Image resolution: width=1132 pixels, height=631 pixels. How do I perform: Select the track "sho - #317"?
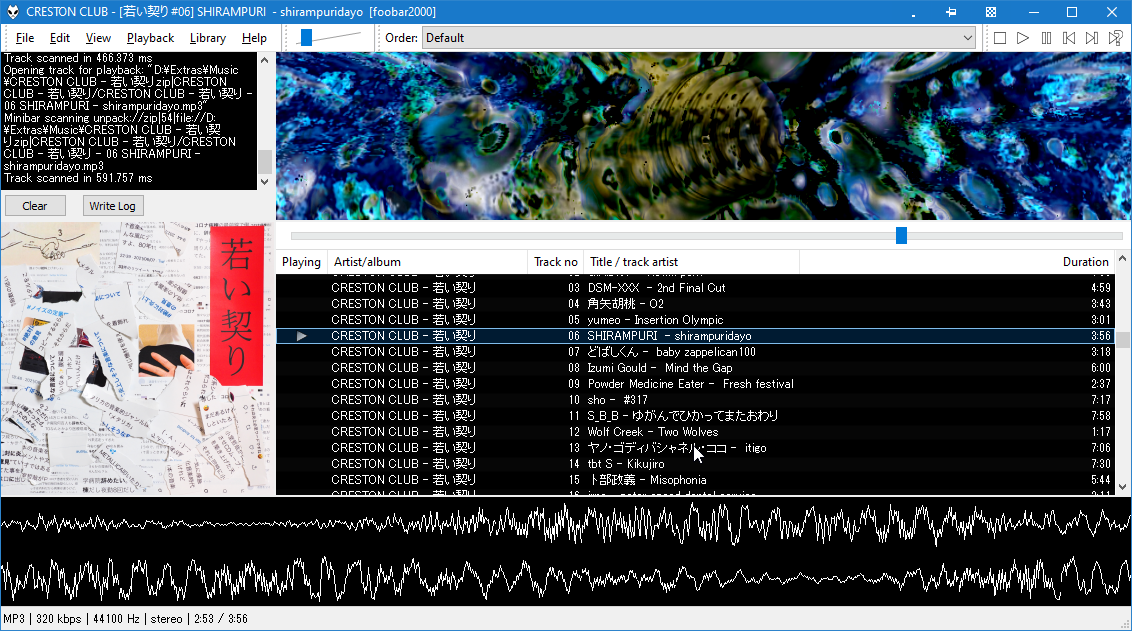tap(695, 400)
